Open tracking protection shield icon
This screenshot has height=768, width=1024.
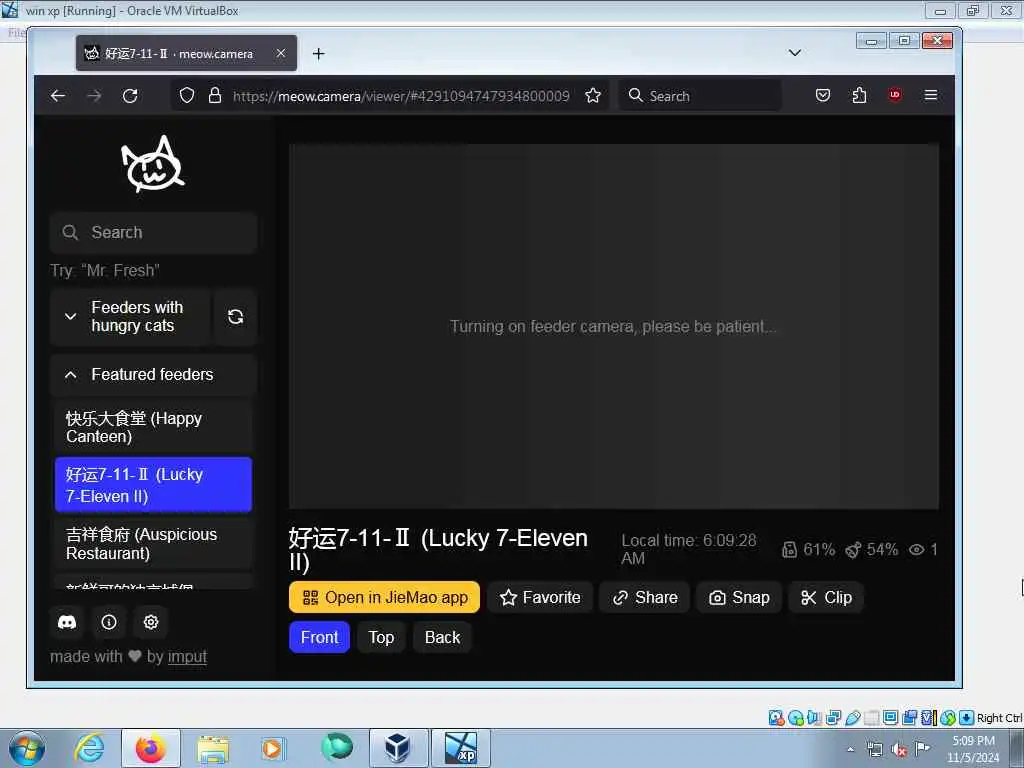(187, 96)
